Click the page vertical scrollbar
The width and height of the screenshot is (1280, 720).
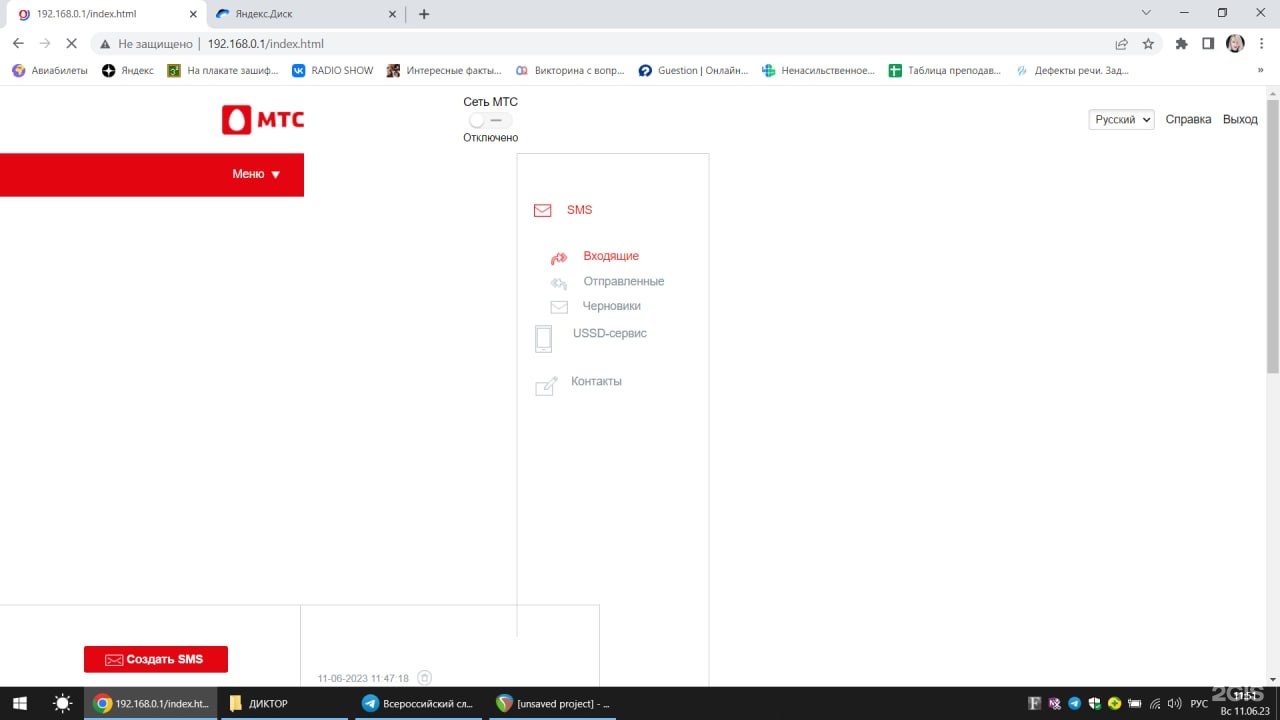[1273, 235]
